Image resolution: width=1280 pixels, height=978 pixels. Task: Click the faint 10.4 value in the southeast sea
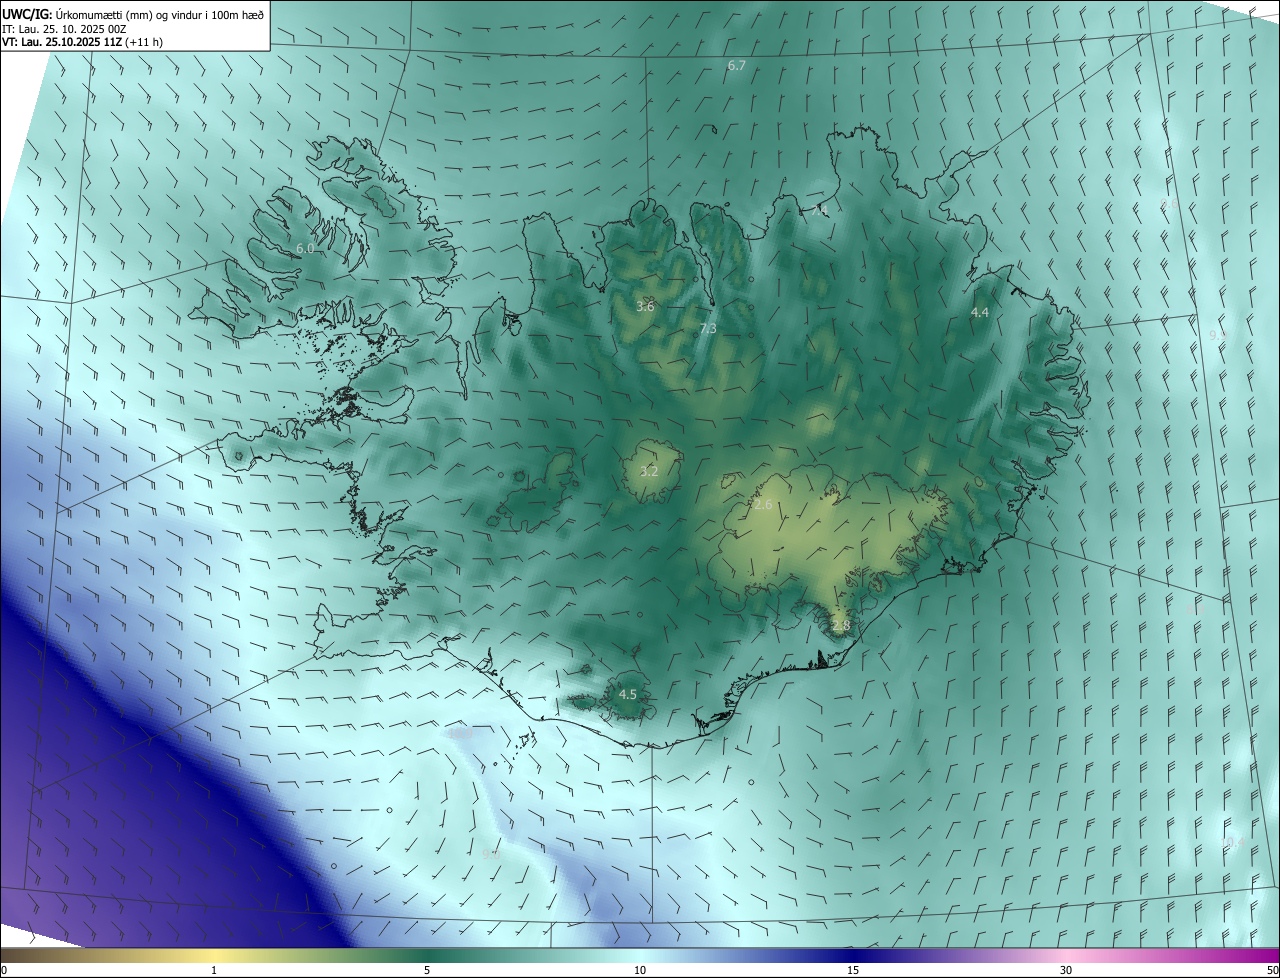(1234, 842)
